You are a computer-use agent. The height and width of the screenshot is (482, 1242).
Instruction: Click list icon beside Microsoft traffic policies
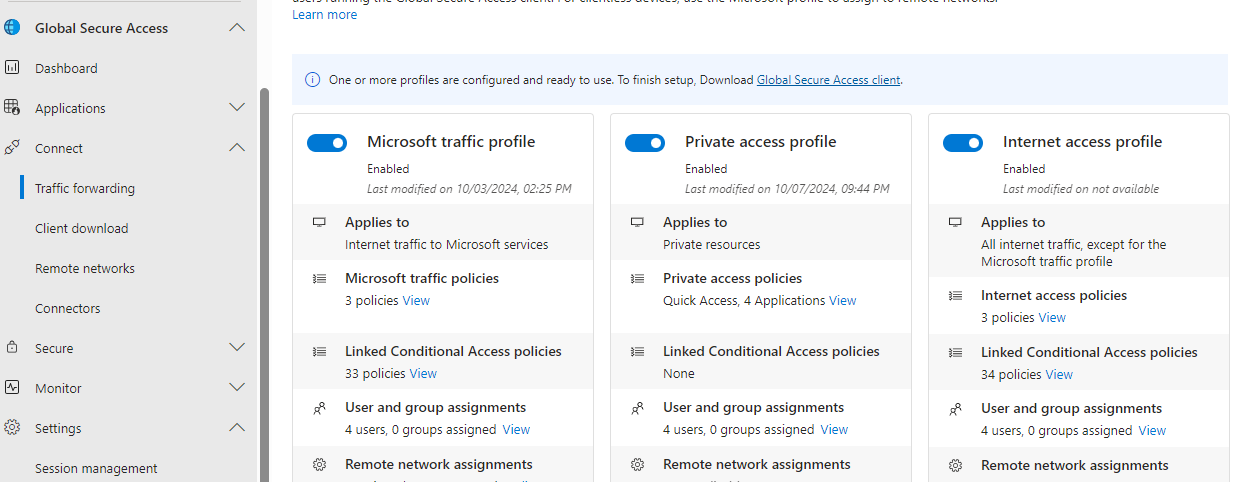click(x=319, y=278)
